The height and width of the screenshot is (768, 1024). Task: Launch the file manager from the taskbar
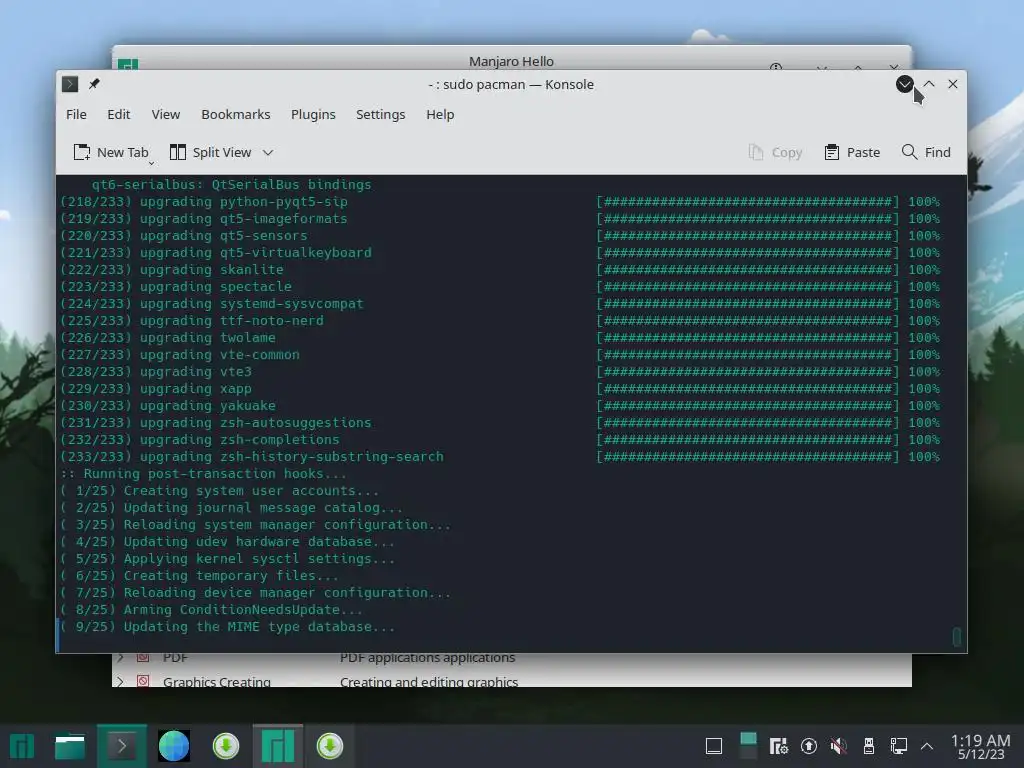click(x=70, y=746)
